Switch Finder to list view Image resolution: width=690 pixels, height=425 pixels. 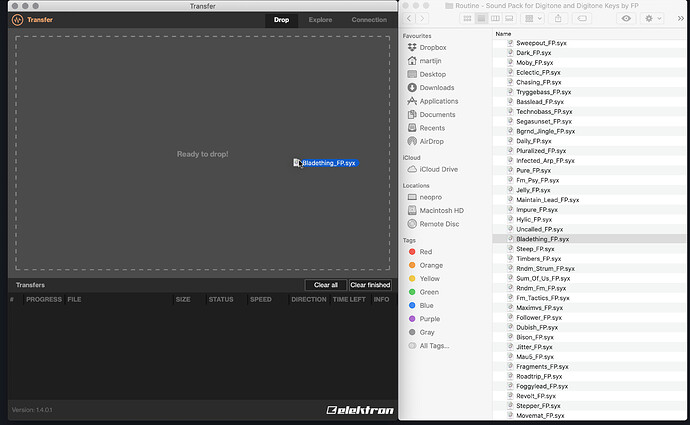[481, 18]
